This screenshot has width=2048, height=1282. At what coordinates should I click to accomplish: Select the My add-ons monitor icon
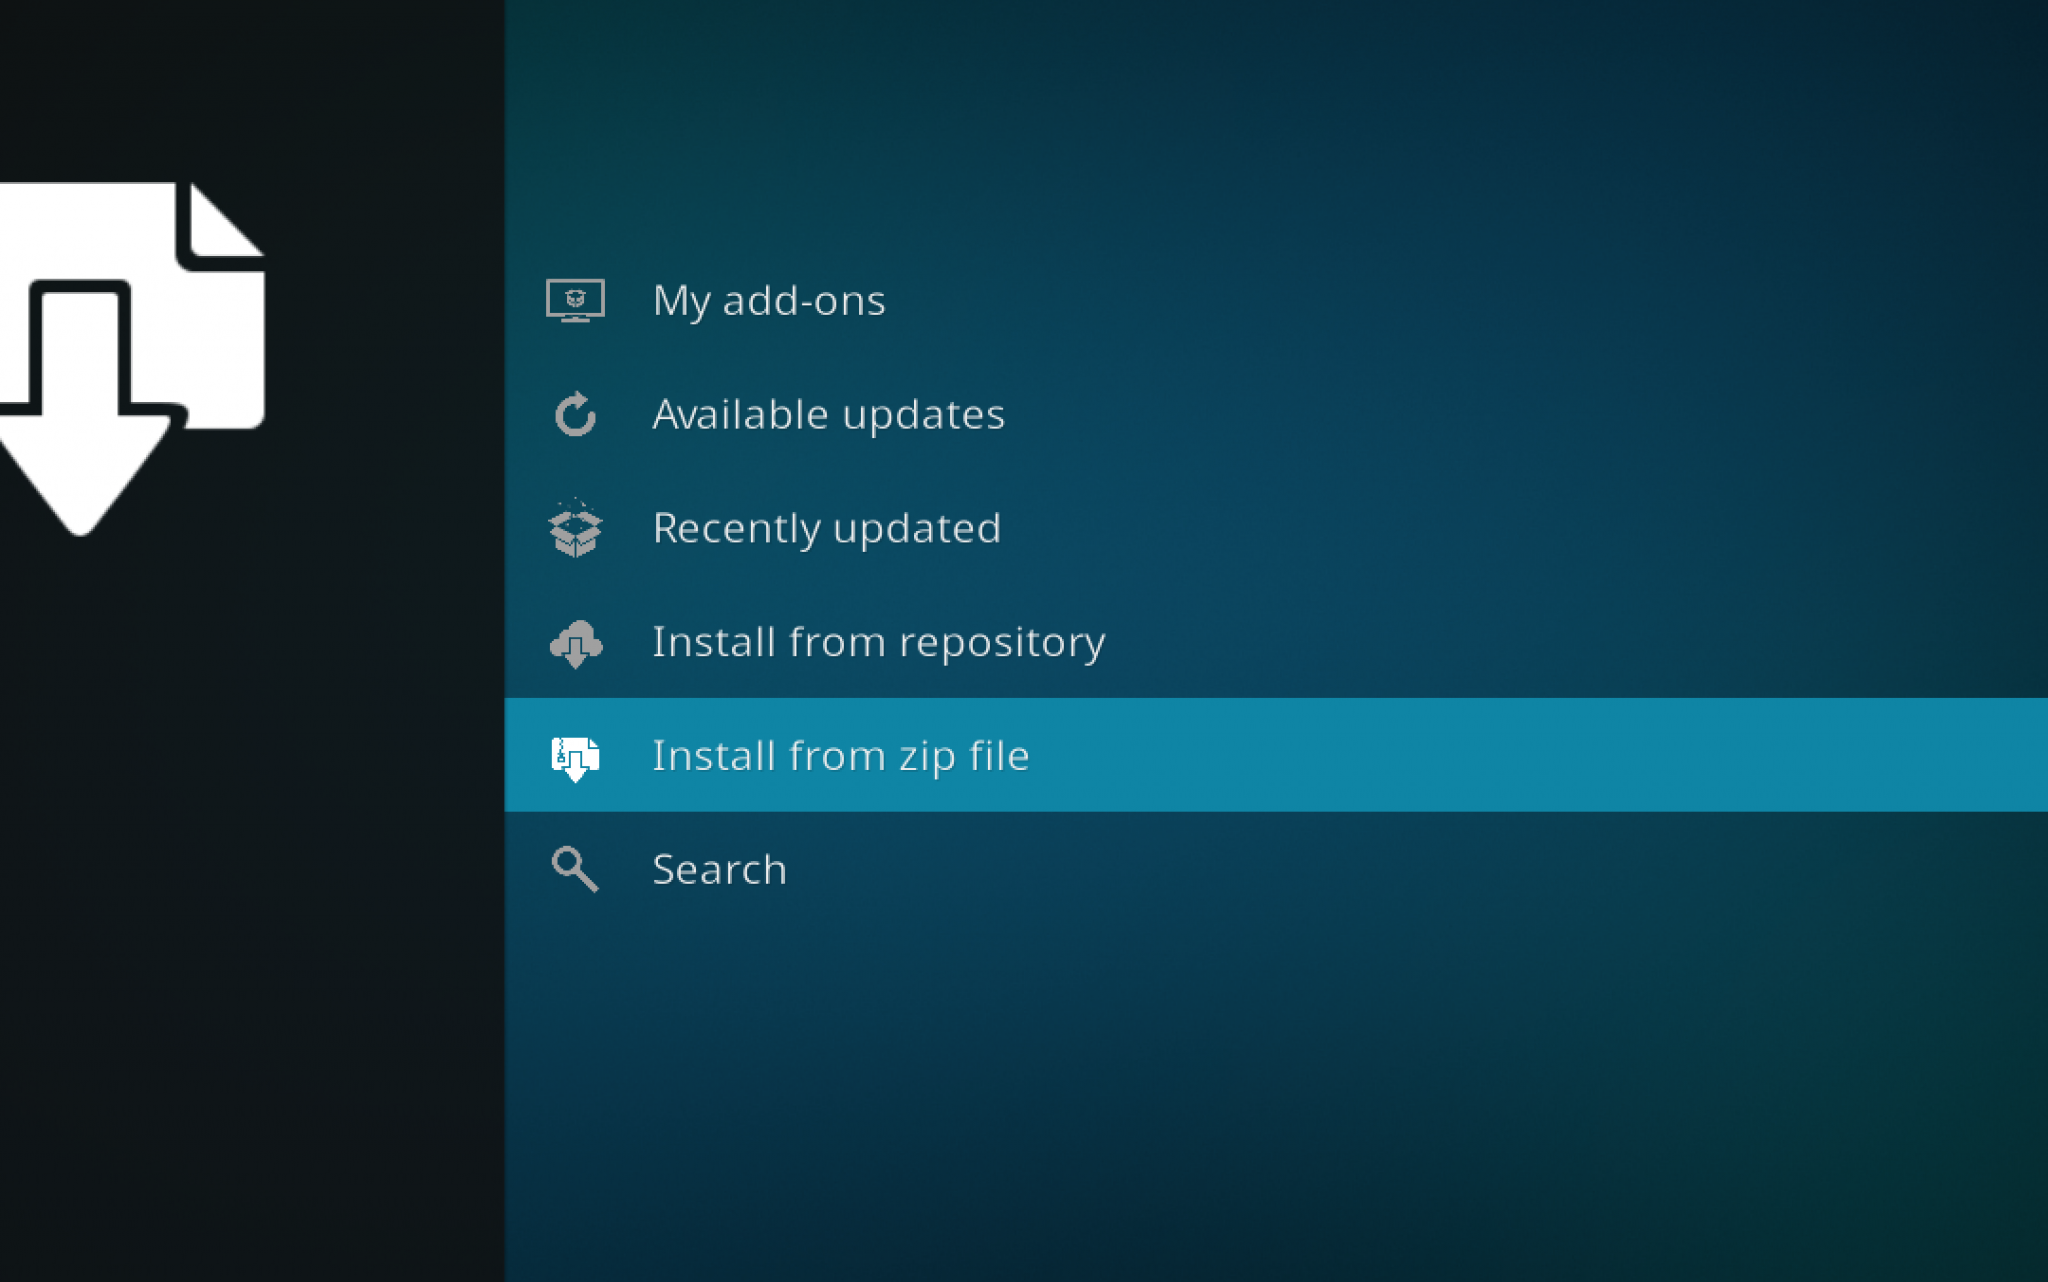click(x=576, y=300)
